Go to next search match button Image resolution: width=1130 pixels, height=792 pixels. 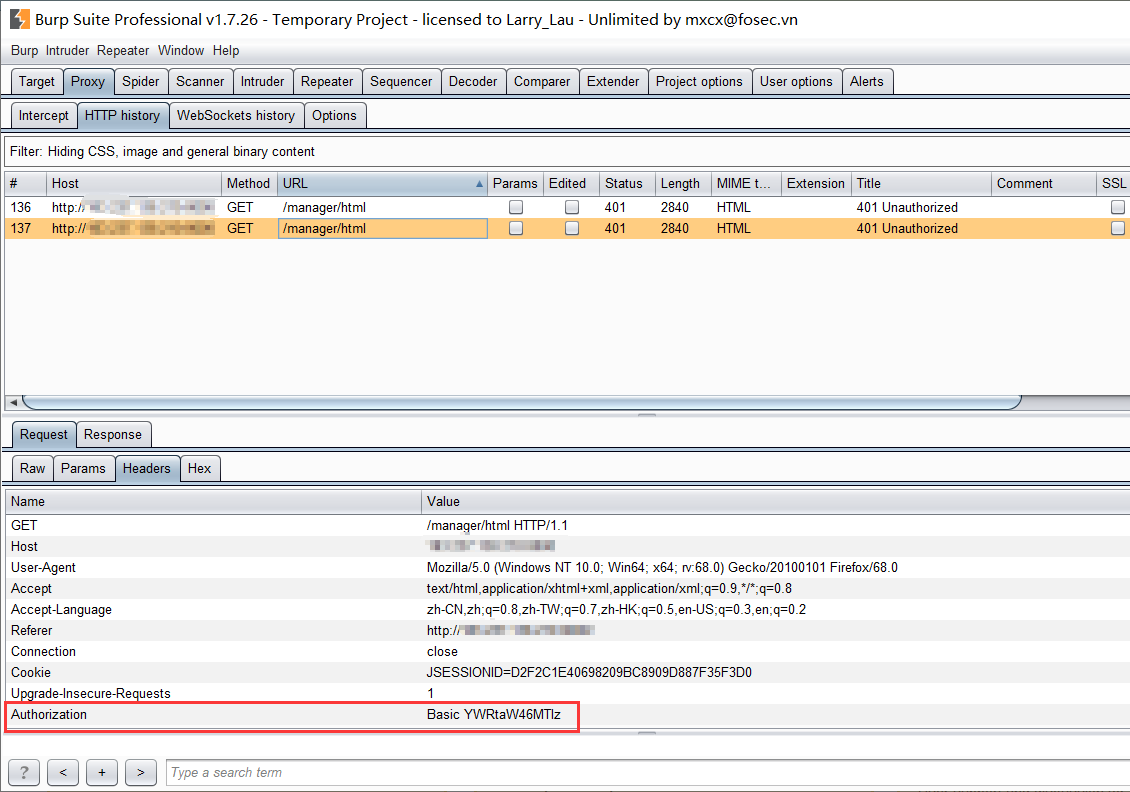141,773
